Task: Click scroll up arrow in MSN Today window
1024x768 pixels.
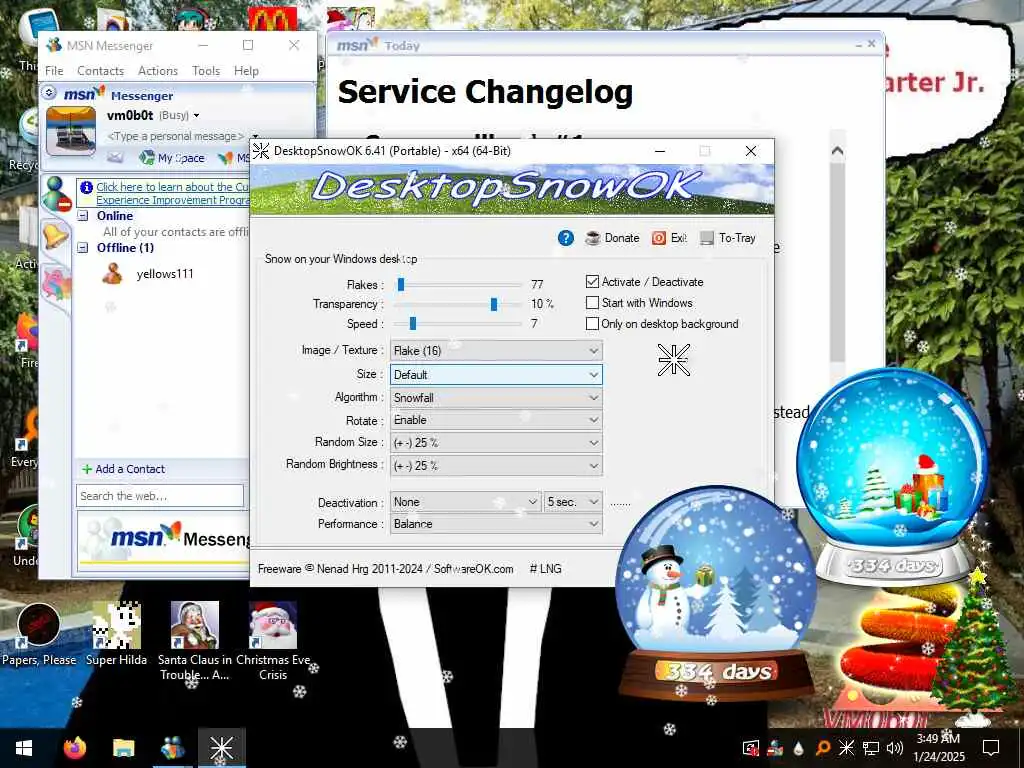Action: 837,151
